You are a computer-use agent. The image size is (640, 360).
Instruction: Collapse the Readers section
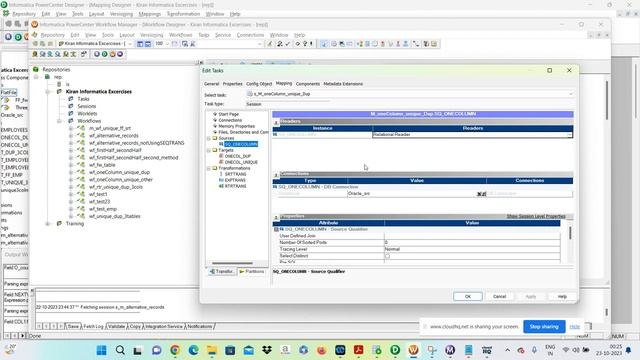[276, 122]
